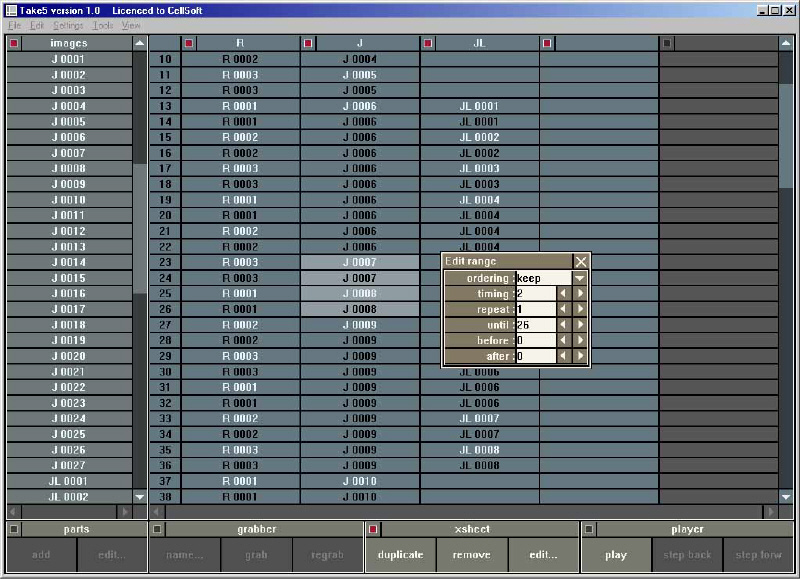Select the JL 0008 cell in row 36
The height and width of the screenshot is (579, 800).
pos(479,465)
